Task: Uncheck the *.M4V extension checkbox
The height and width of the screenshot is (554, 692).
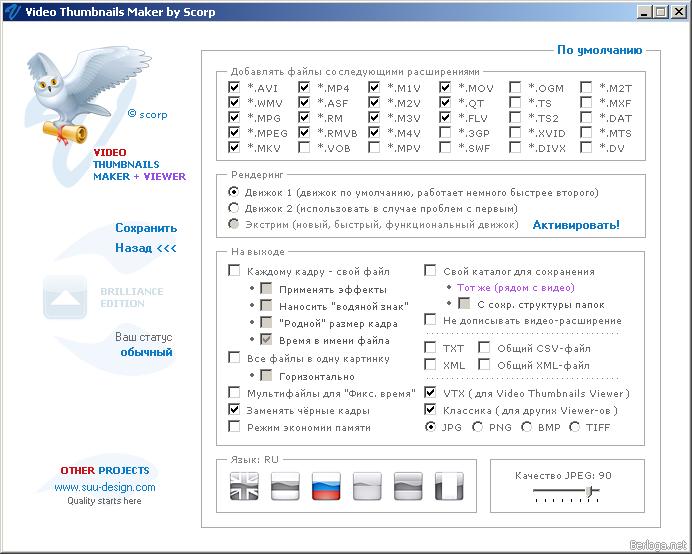Action: (374, 132)
